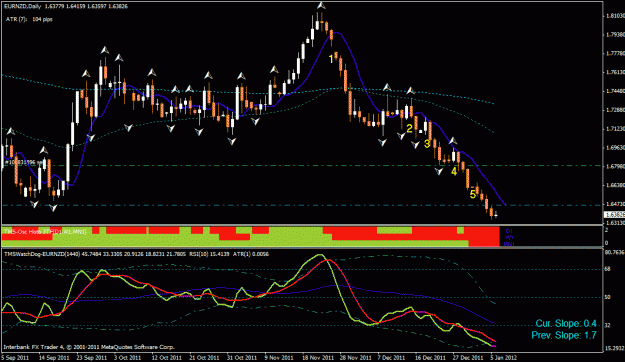The height and width of the screenshot is (362, 625).
Task: Click the Prev. Slope: 1.7 text
Action: pyautogui.click(x=564, y=335)
